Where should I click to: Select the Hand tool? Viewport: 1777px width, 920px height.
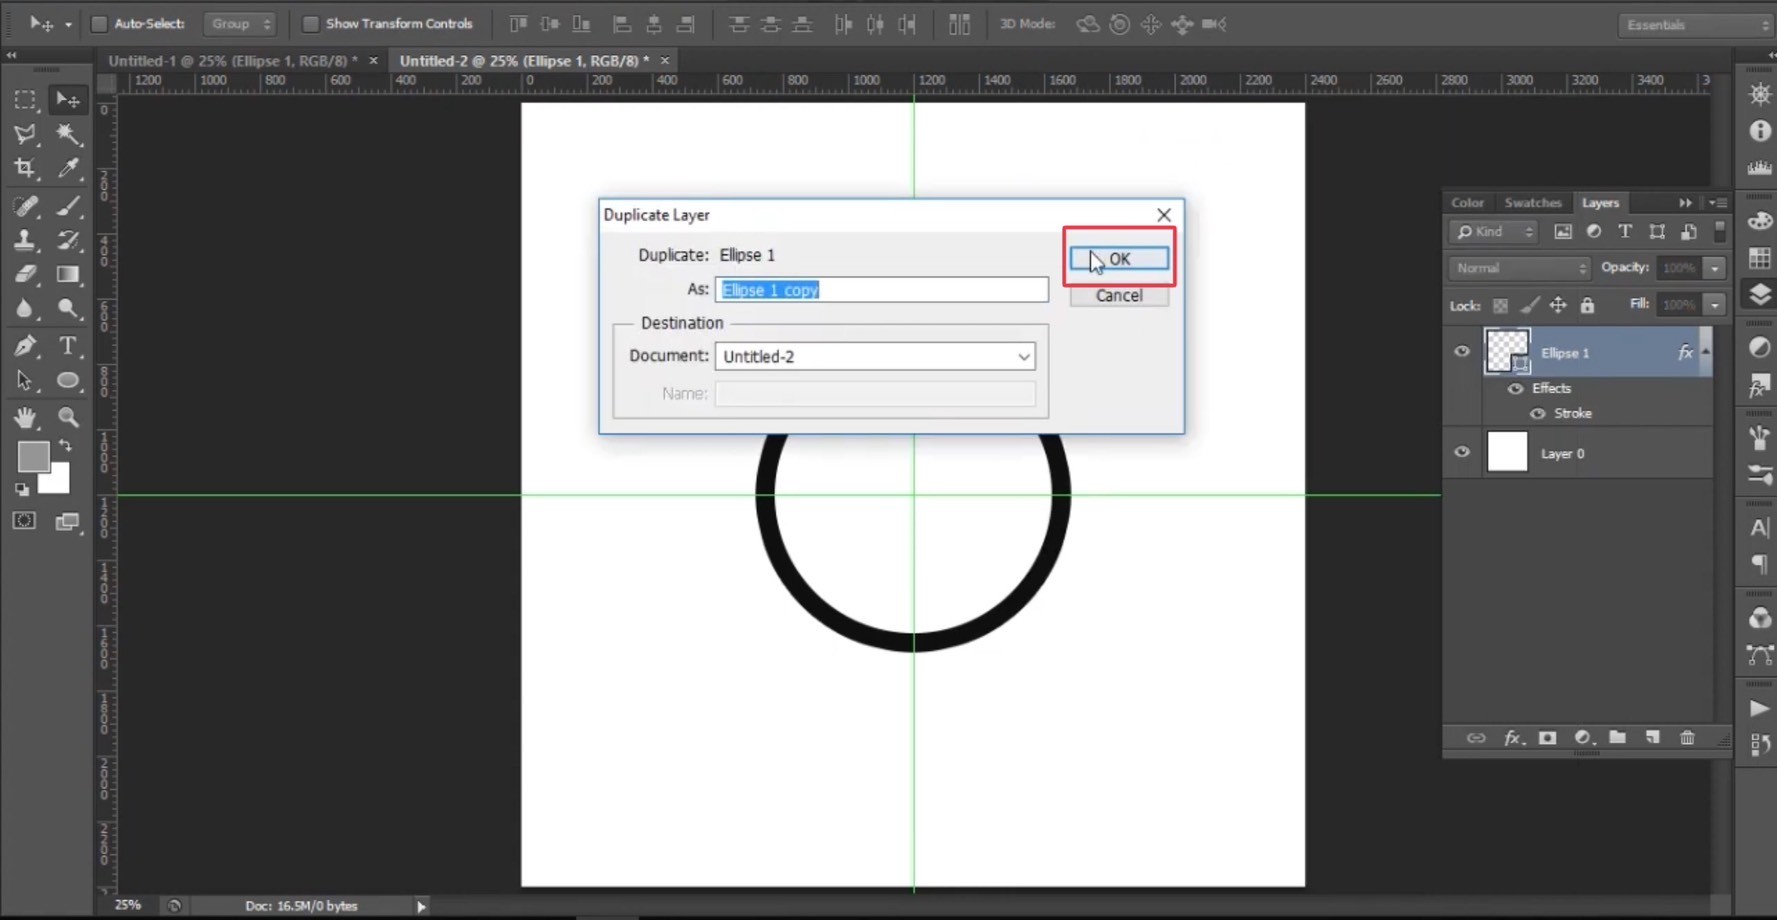(25, 417)
